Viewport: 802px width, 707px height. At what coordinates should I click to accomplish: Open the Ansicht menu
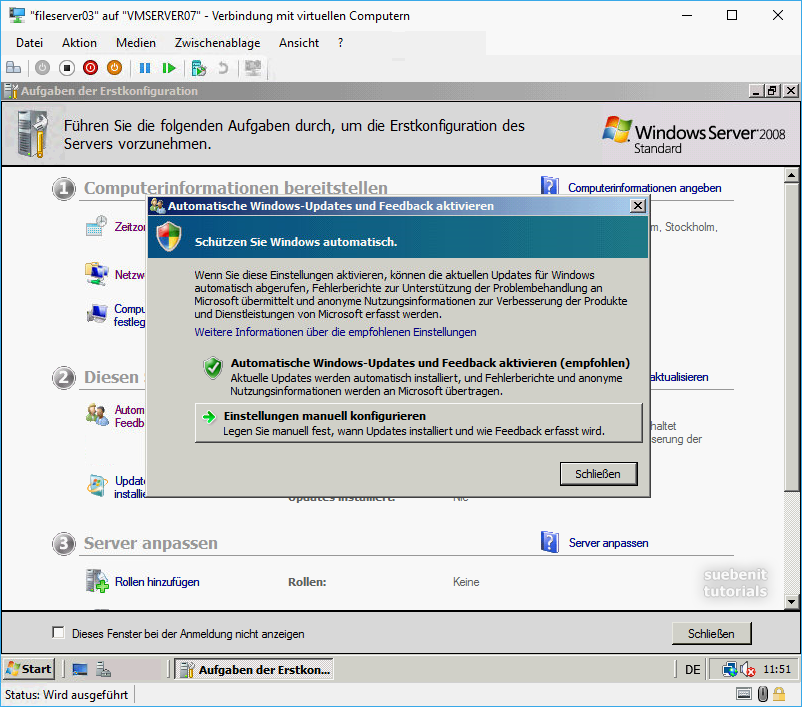(x=299, y=43)
